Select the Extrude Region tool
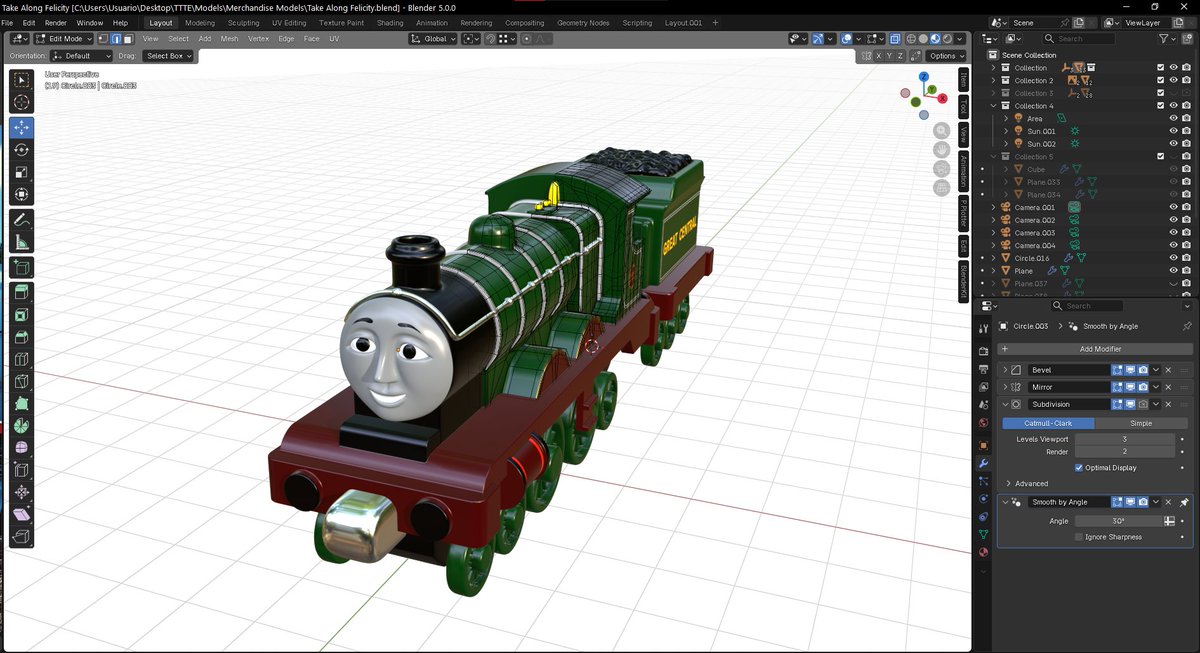1200x653 pixels. [x=21, y=293]
